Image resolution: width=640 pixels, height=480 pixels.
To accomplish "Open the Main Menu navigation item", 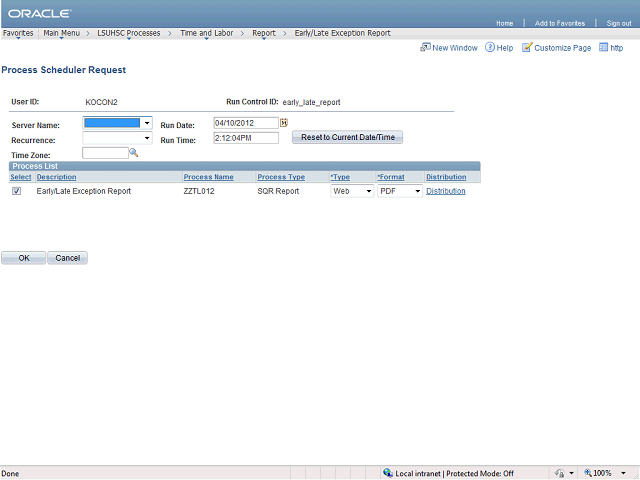I will tap(62, 33).
